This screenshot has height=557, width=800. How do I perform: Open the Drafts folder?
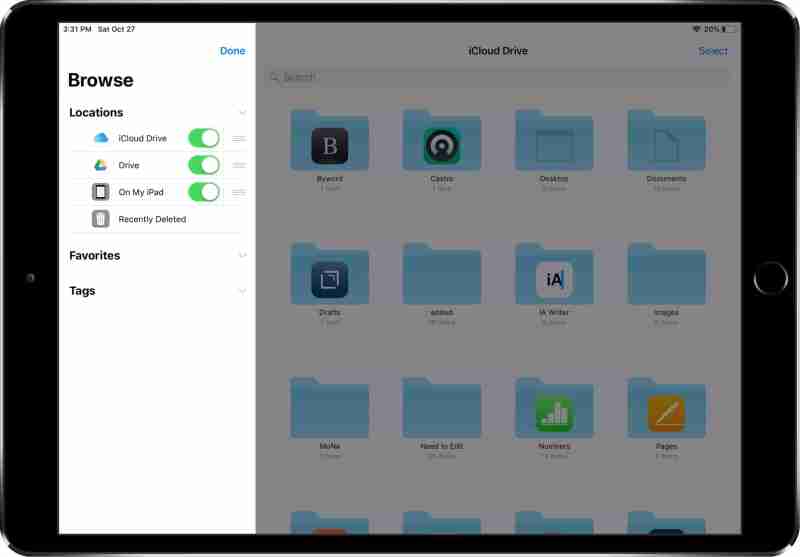coord(330,274)
